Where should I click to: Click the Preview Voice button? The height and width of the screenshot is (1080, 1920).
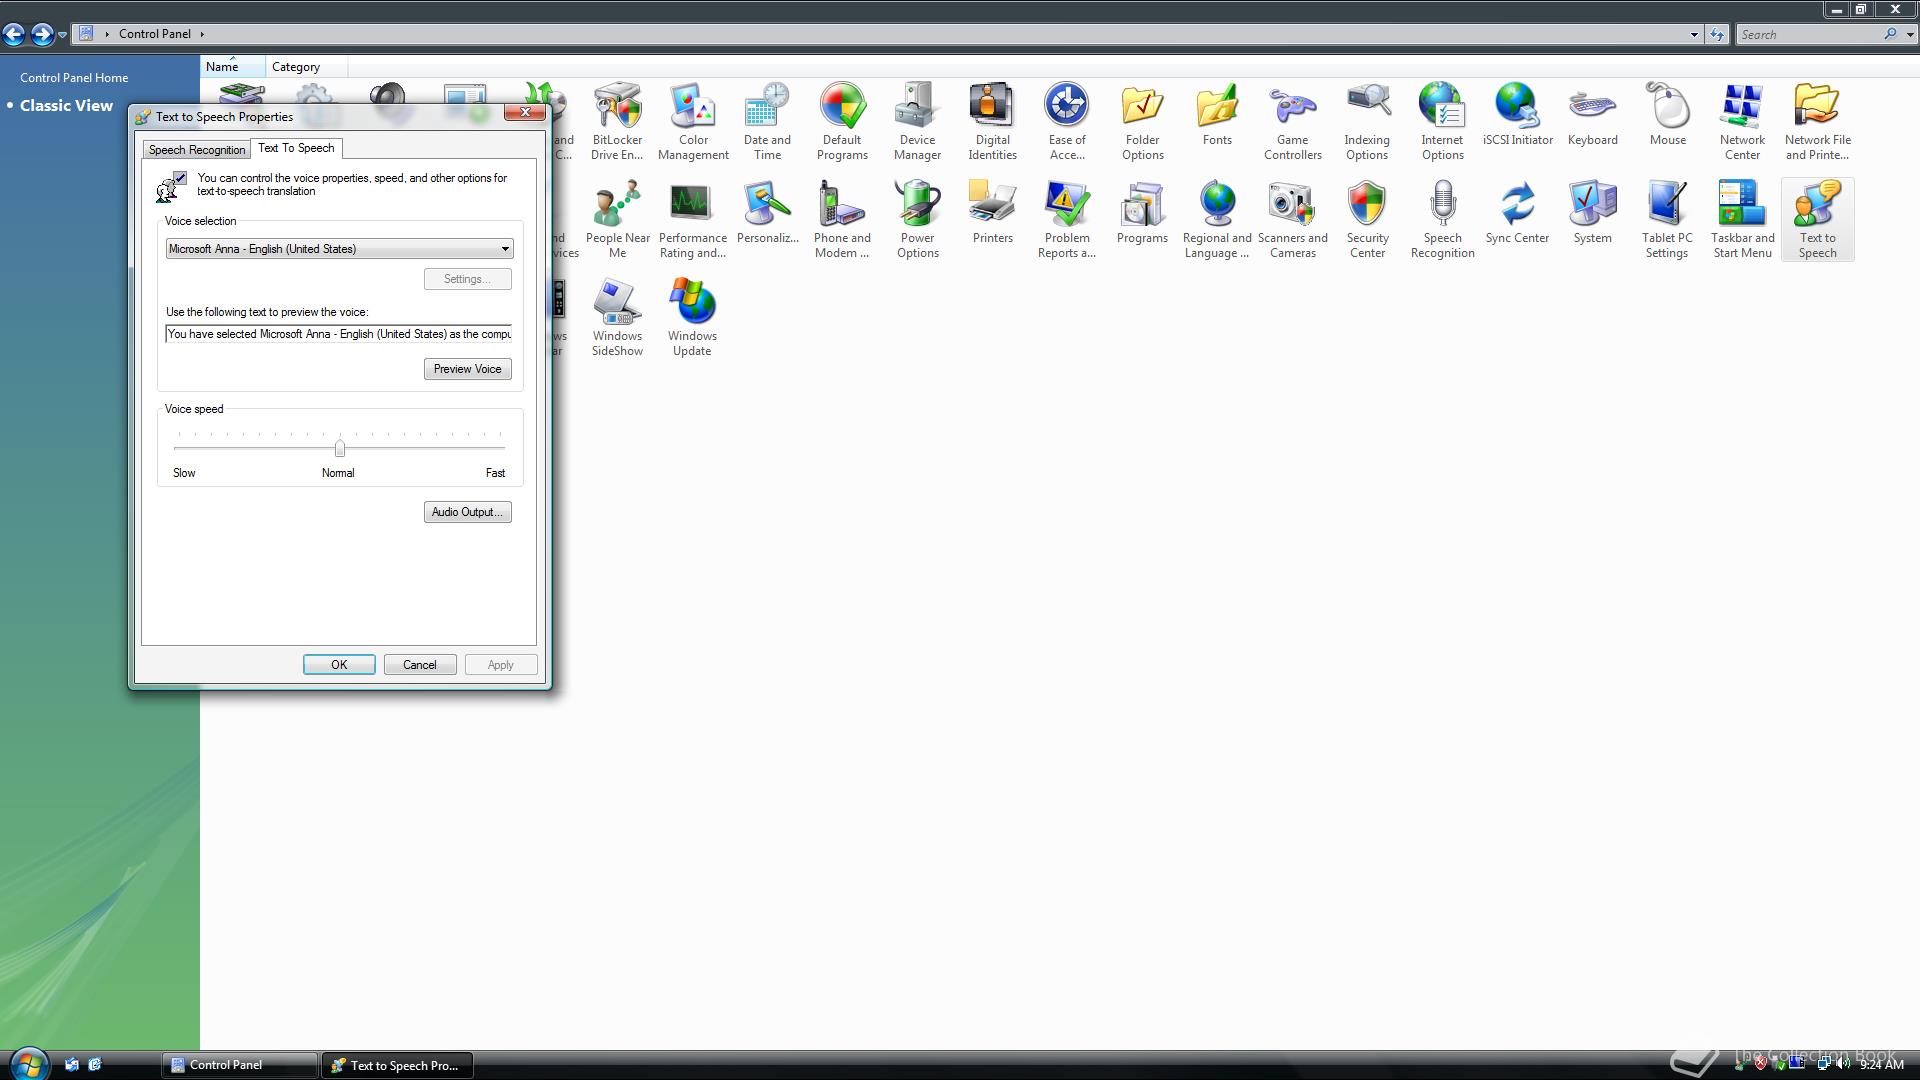467,369
